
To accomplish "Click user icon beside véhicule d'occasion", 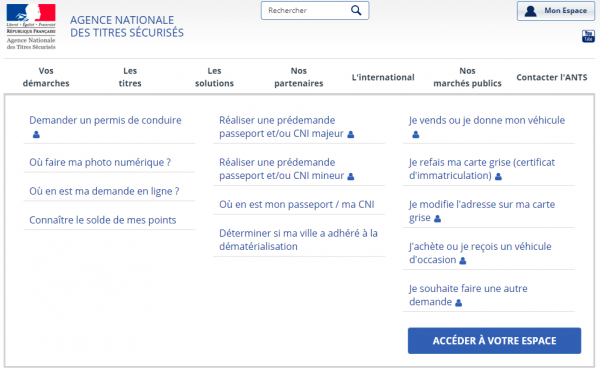I will (463, 261).
